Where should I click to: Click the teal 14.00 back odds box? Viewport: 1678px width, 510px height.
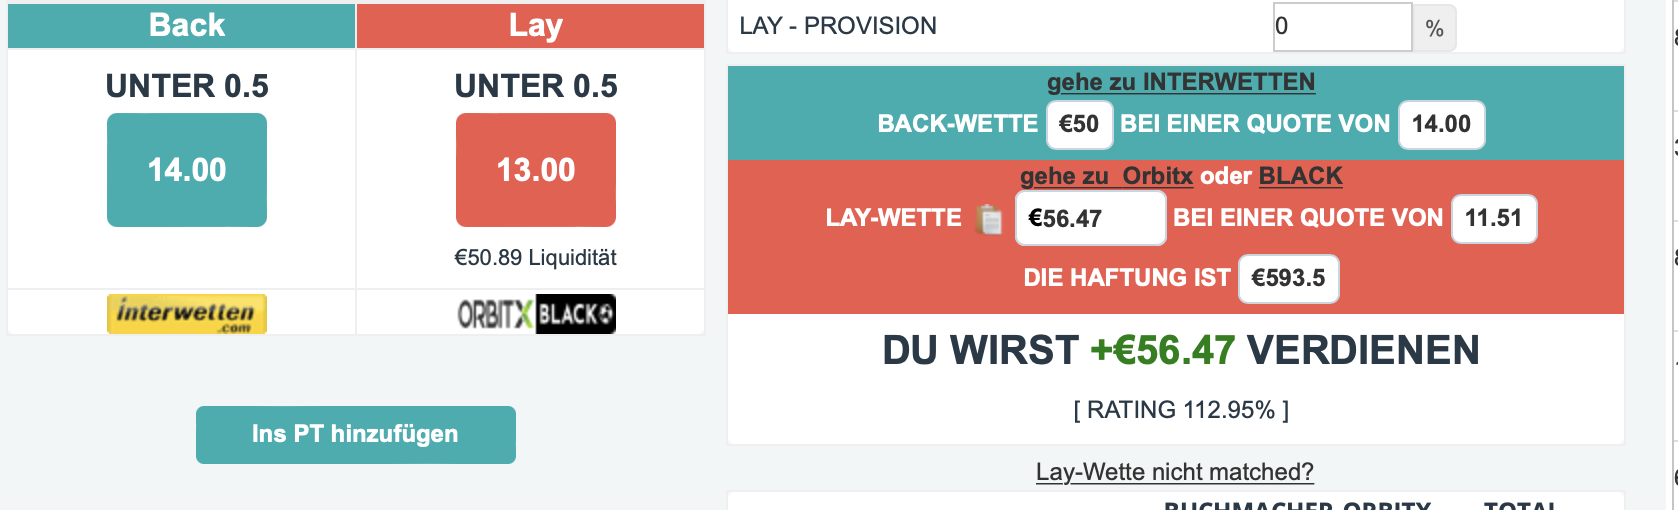coord(187,170)
